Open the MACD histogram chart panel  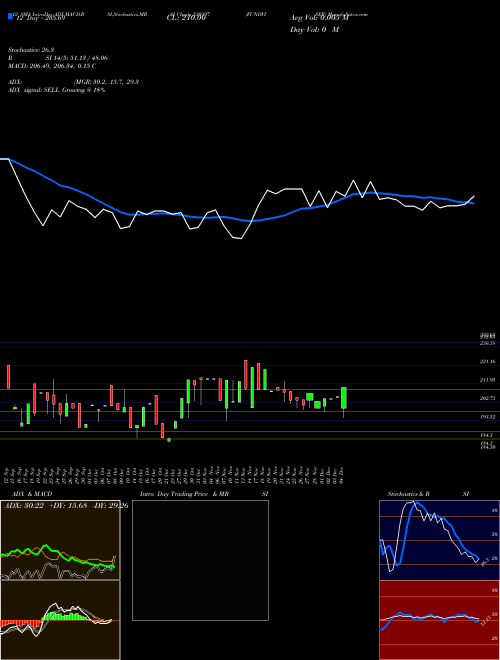[60, 620]
